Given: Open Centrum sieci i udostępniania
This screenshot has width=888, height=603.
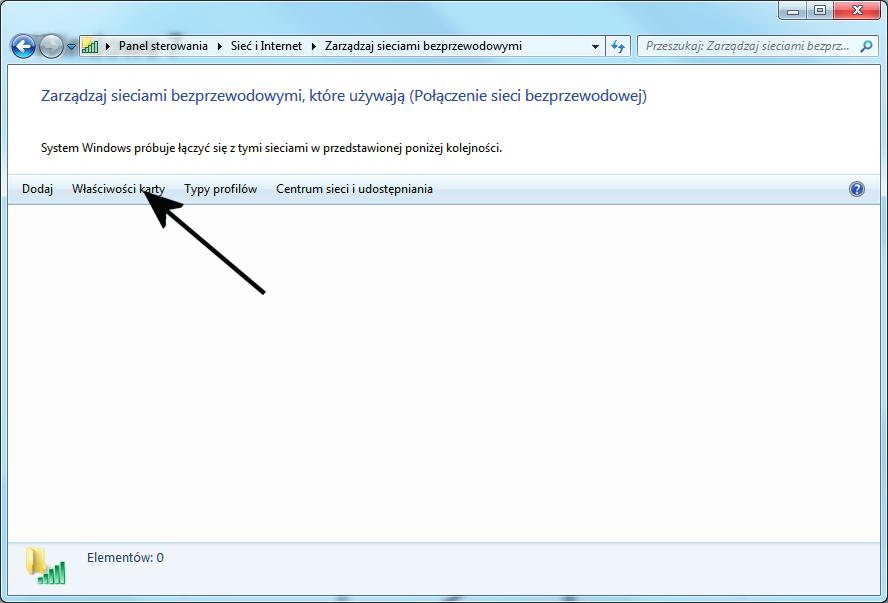Looking at the screenshot, I should pos(355,189).
